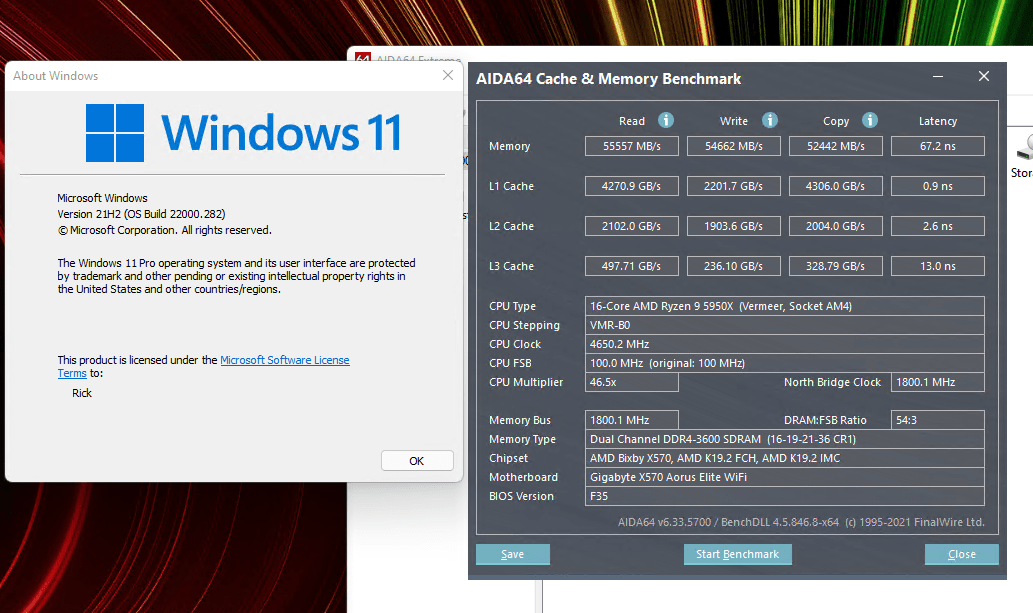The width and height of the screenshot is (1033, 613).
Task: Close the AIDA64 benchmark window via title bar X
Action: tap(984, 76)
